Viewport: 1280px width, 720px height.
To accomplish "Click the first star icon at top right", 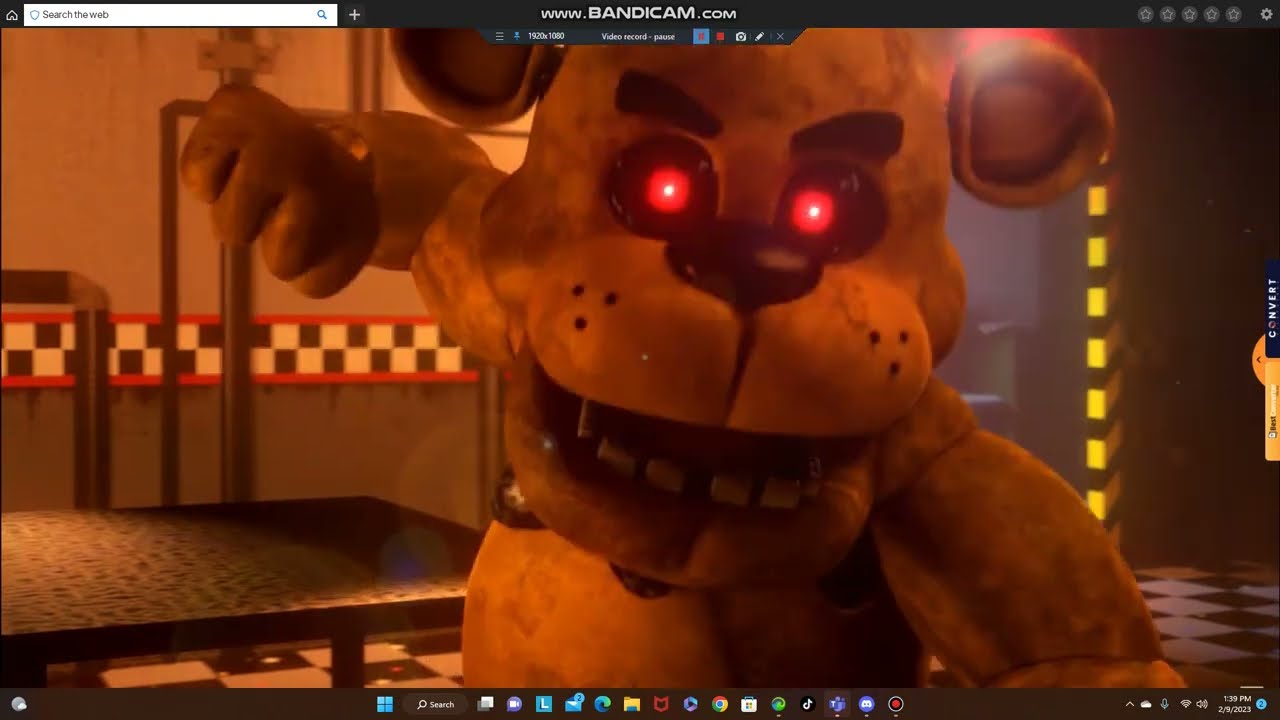I will 1146,14.
